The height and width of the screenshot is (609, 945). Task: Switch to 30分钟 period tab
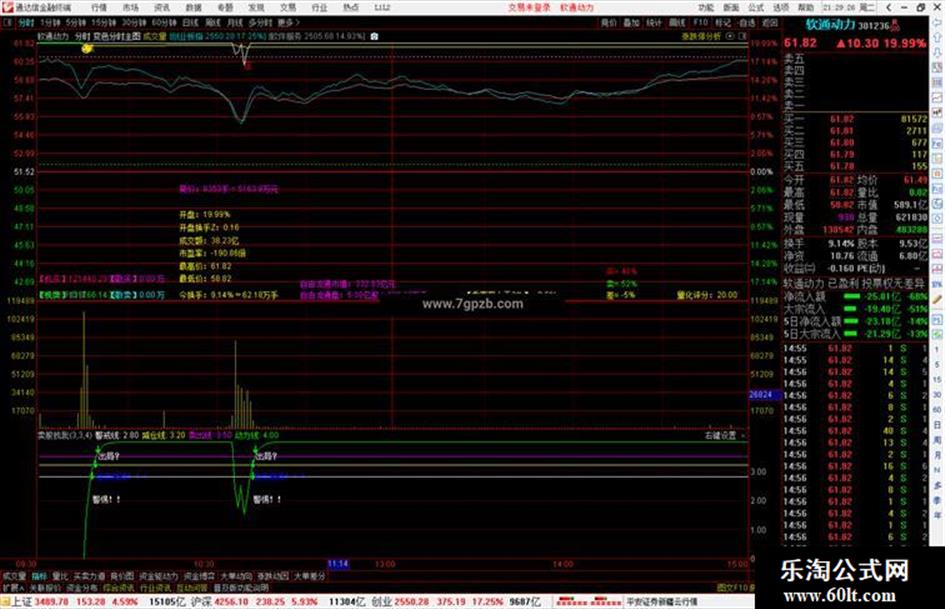coord(134,22)
